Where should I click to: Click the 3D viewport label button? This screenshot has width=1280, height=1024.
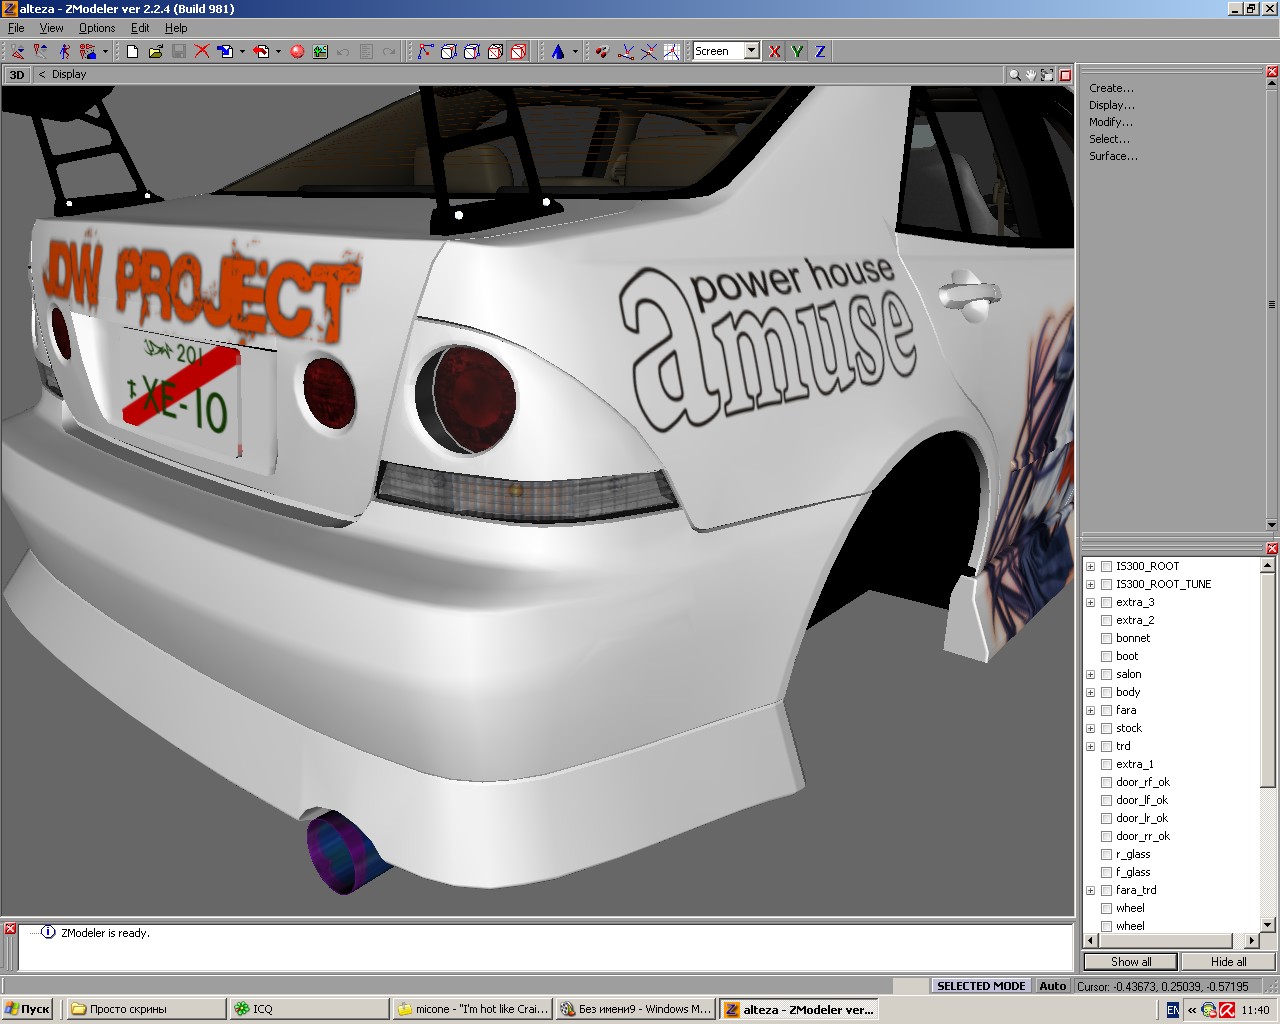click(17, 75)
